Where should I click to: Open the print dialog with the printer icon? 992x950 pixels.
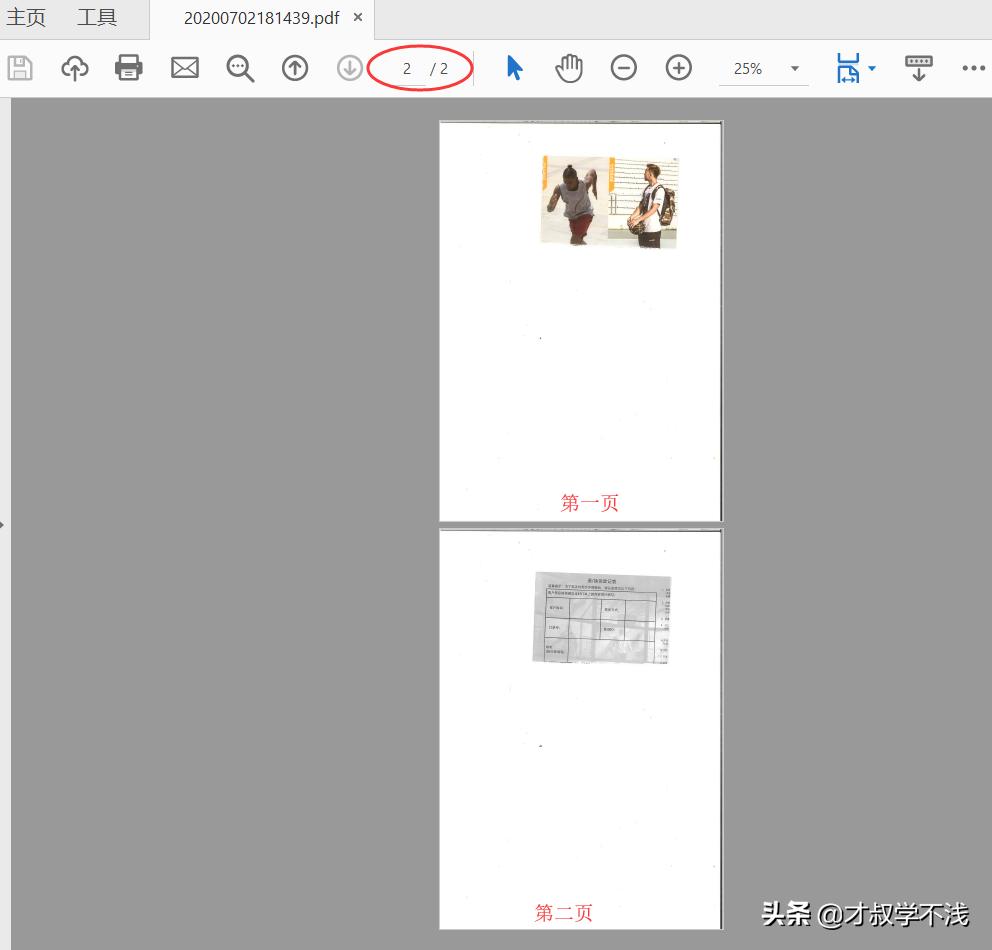click(x=129, y=67)
